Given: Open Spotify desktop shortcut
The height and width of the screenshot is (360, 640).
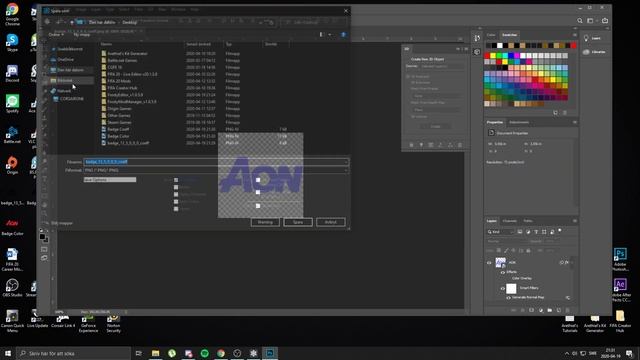Looking at the screenshot, I should tap(12, 104).
